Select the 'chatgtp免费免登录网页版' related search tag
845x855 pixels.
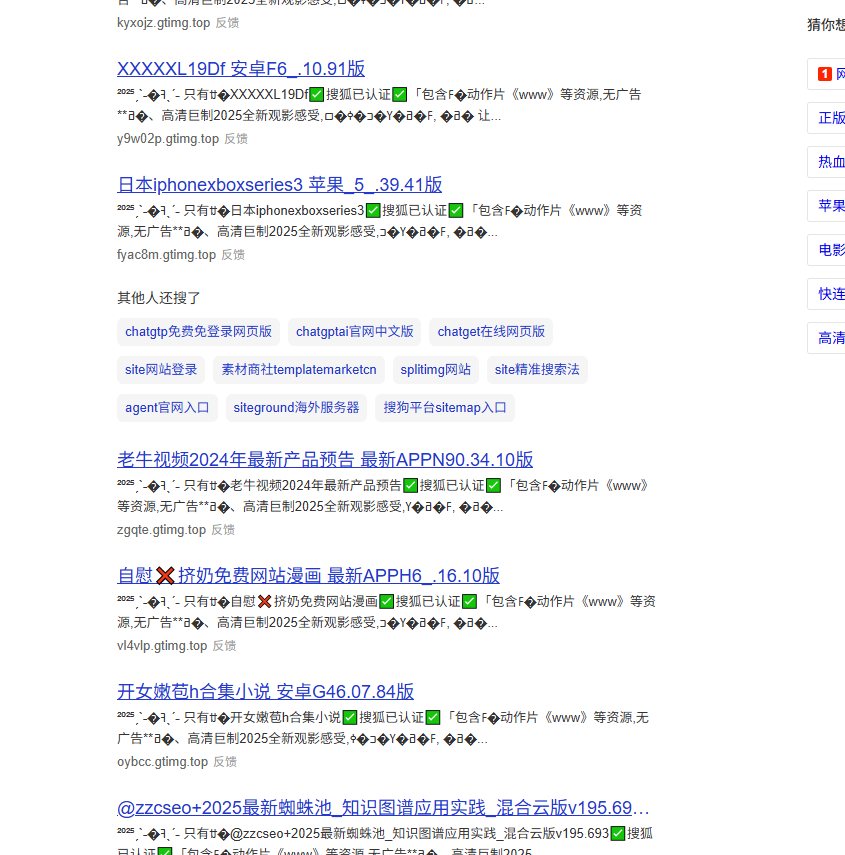pyautogui.click(x=198, y=331)
